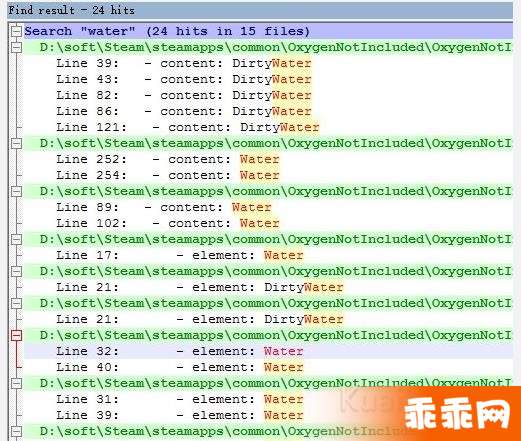Collapse the Search "water" results root node
The height and width of the screenshot is (441, 521).
click(x=16, y=32)
